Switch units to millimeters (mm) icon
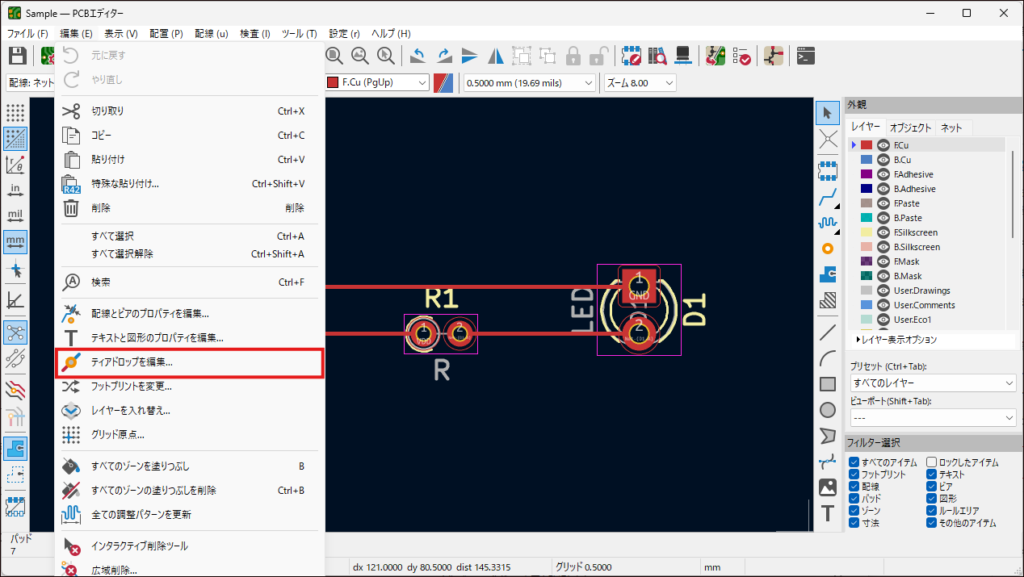The width and height of the screenshot is (1024, 577). coord(15,241)
